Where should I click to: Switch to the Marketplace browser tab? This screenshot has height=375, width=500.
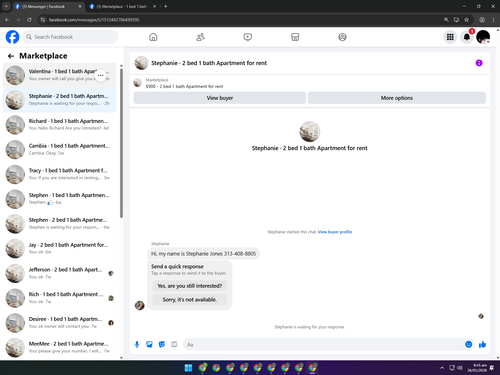pos(122,6)
